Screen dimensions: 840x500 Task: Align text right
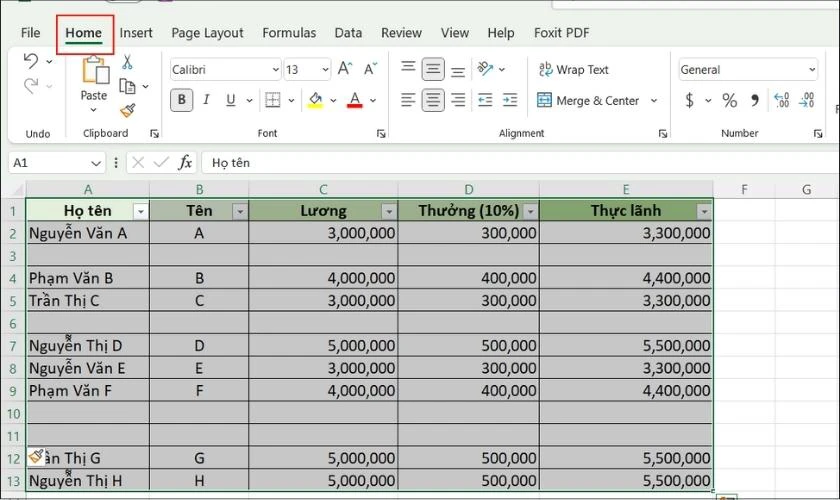pyautogui.click(x=458, y=100)
